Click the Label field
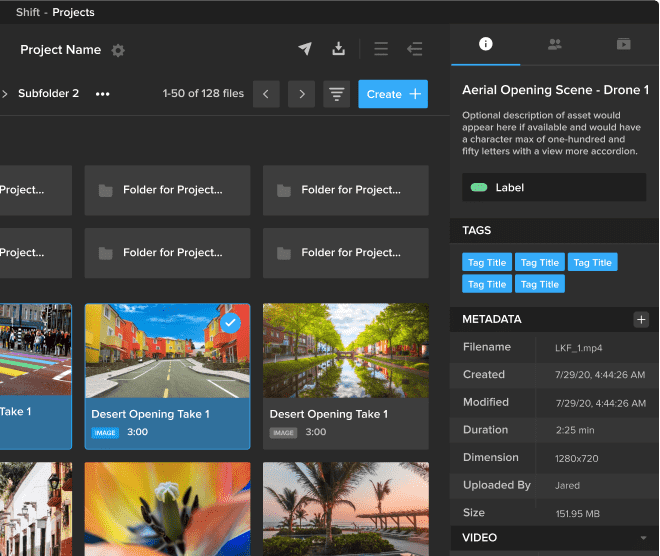 tap(554, 187)
